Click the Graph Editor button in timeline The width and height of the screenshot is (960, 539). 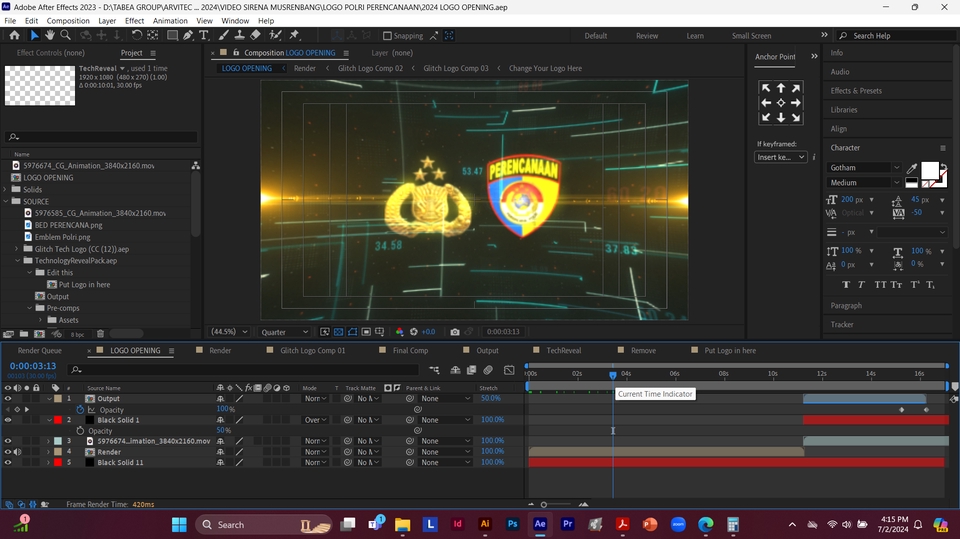(509, 370)
